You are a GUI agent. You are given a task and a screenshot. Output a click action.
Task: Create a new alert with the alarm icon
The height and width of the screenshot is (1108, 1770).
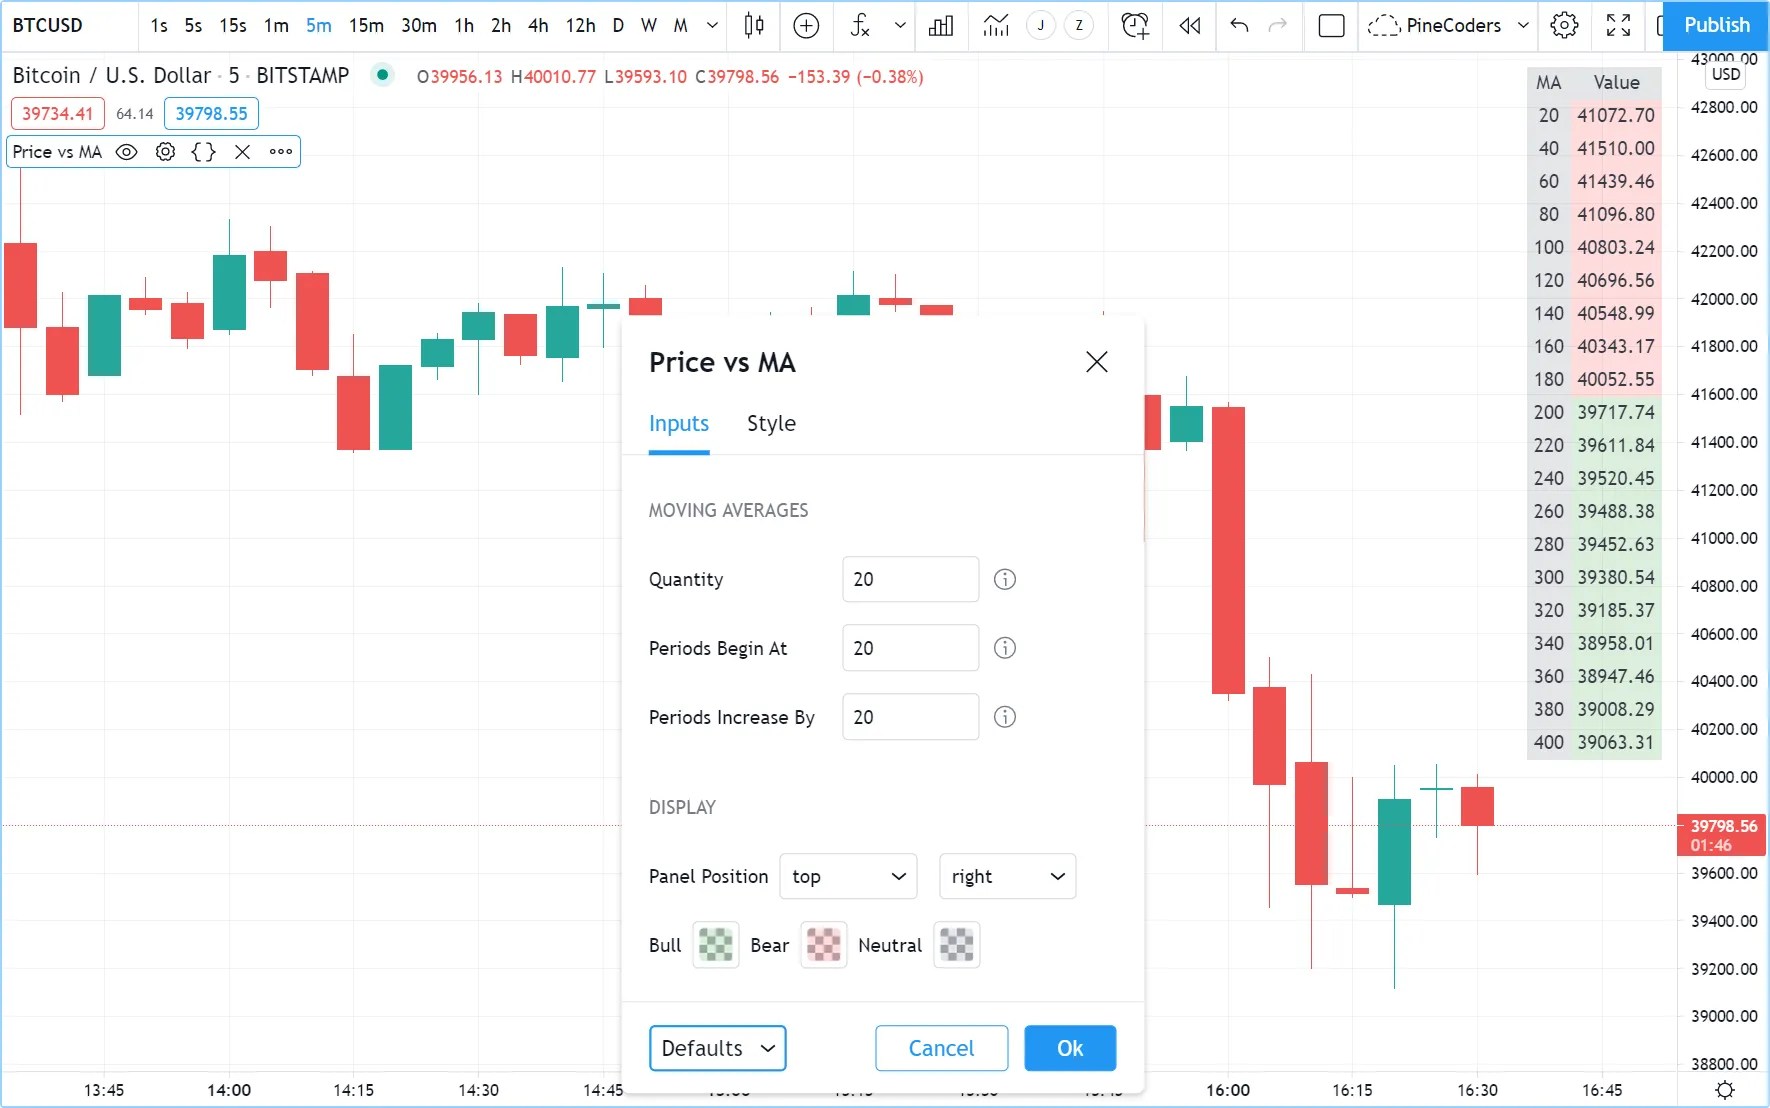tap(1135, 26)
